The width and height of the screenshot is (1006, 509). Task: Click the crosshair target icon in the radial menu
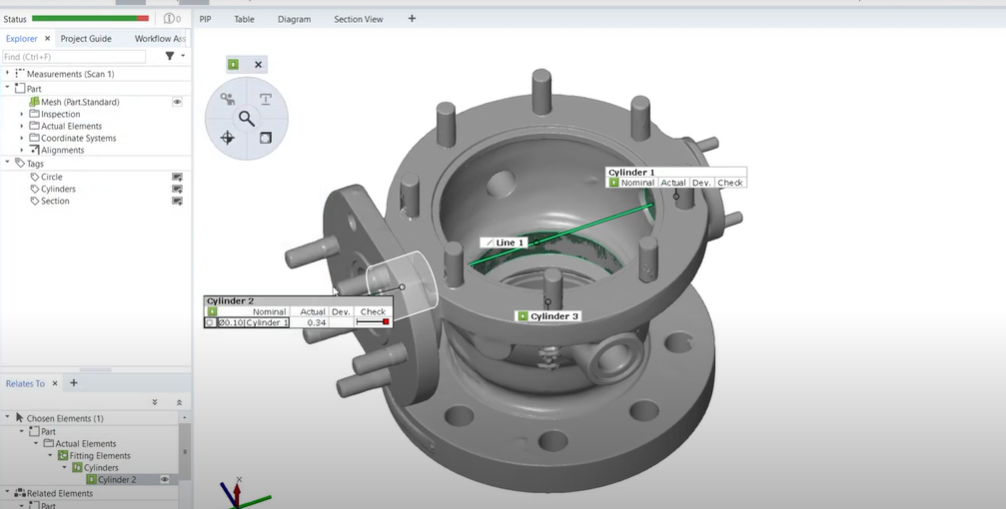click(227, 137)
